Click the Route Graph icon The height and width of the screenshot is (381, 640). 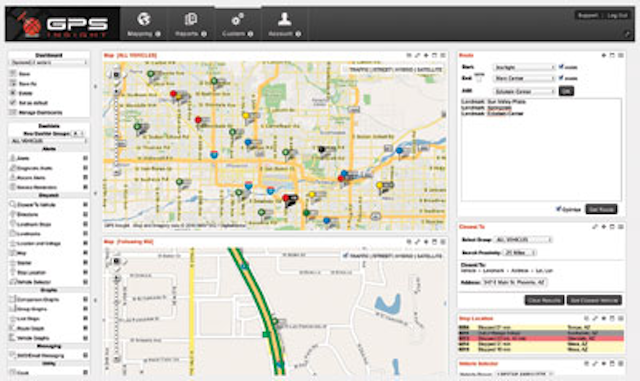click(x=13, y=328)
